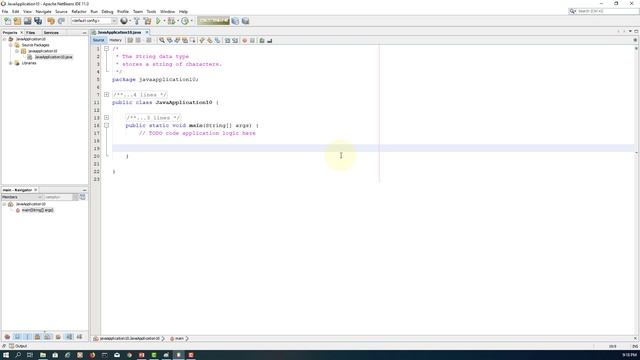Open Windows Start menu
This screenshot has height=360, width=640.
6,355
